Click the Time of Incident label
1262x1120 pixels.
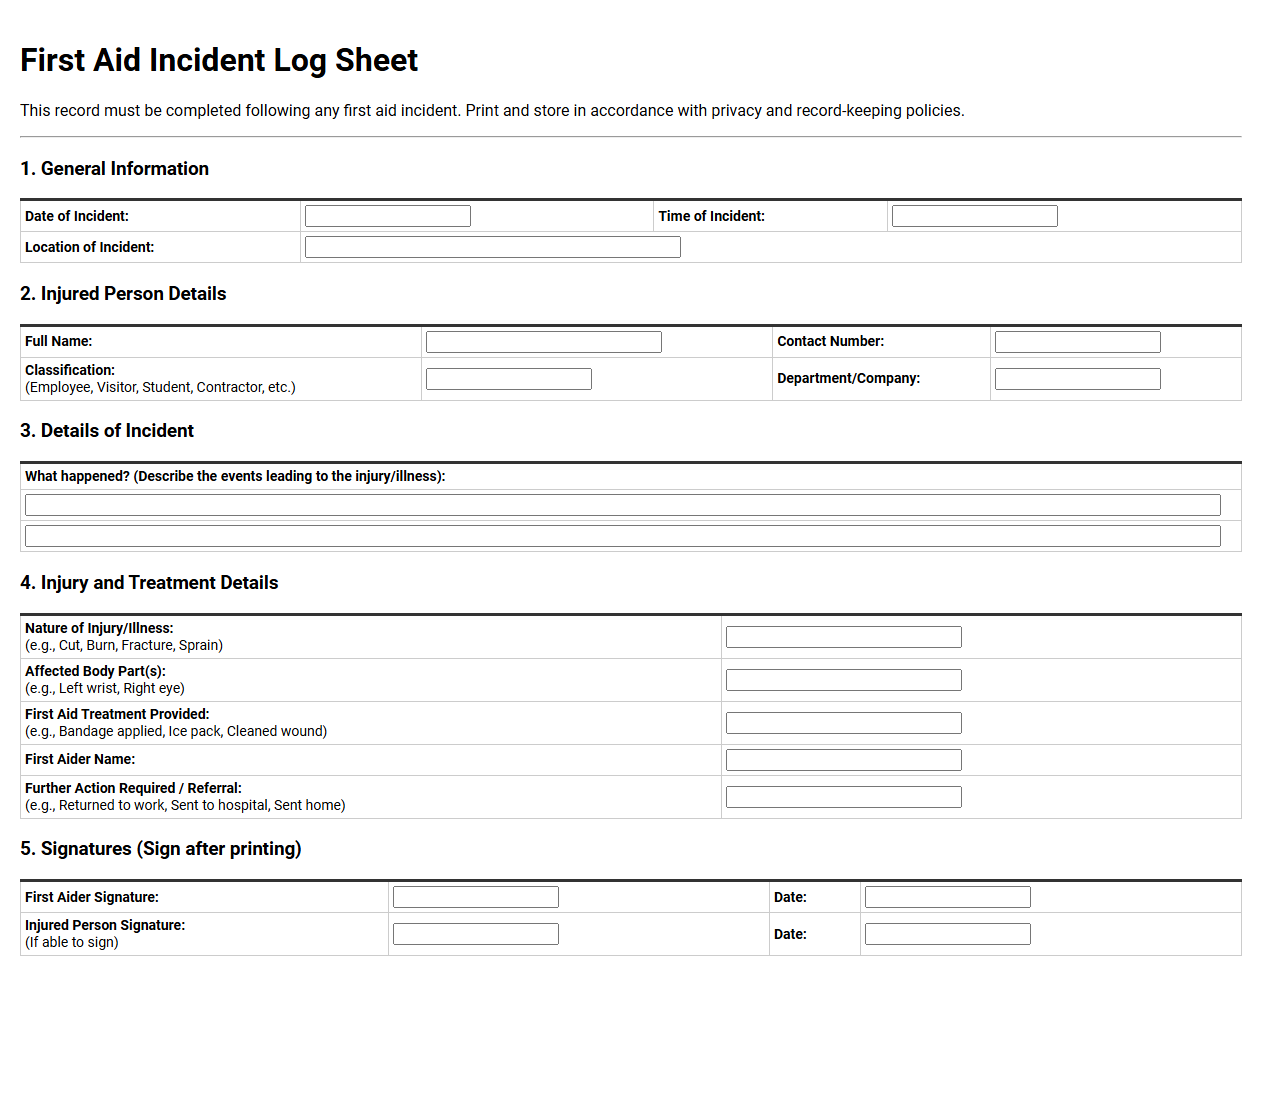point(712,216)
